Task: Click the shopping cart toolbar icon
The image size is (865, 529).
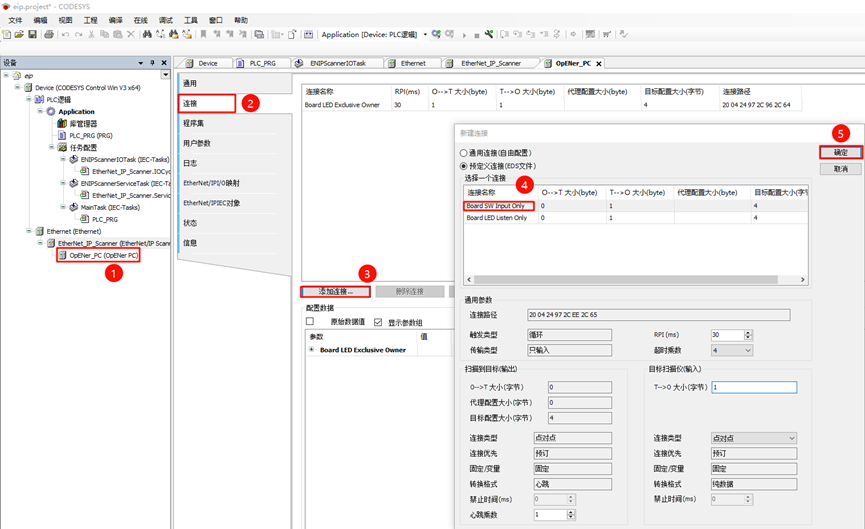Action: [607, 34]
